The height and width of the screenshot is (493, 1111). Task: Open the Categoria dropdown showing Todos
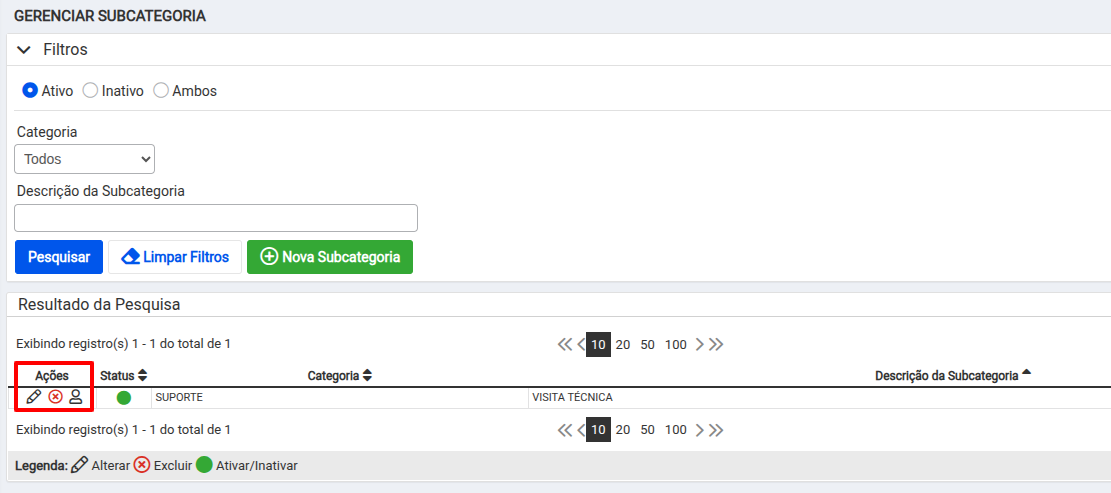(x=84, y=159)
